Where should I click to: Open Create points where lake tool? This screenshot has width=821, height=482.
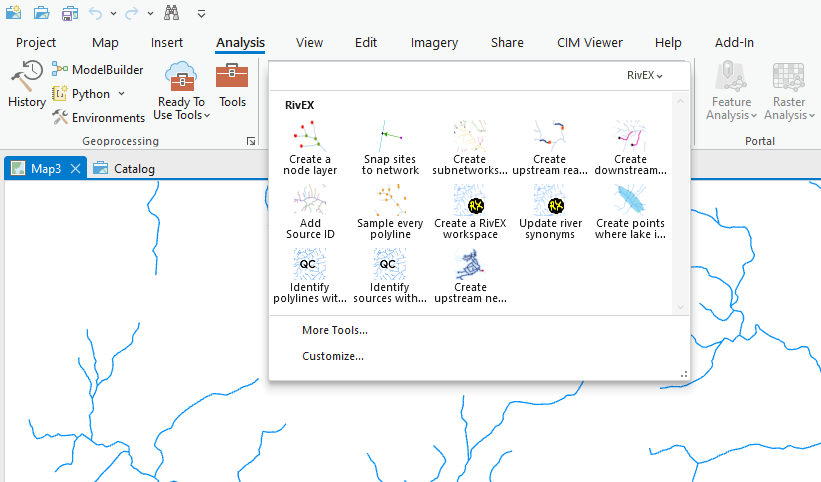[x=630, y=211]
